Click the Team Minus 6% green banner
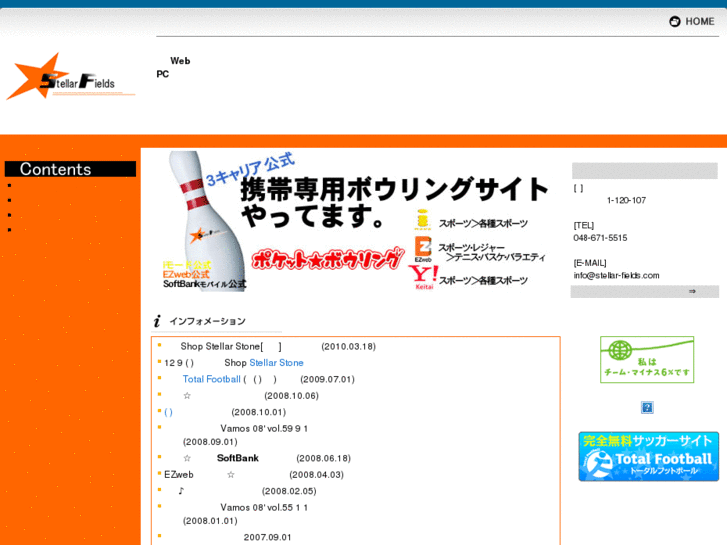727x545 pixels. click(x=647, y=359)
